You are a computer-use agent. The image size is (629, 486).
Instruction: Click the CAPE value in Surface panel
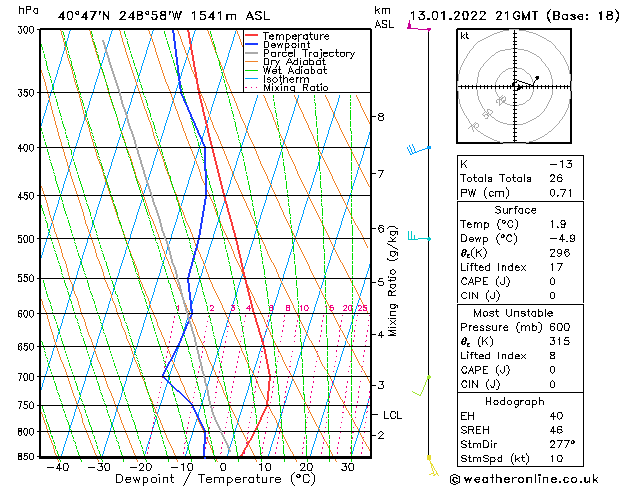pos(552,281)
